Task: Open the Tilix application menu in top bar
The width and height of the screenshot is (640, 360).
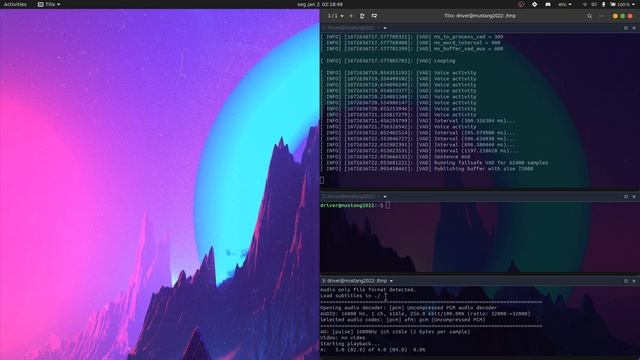Action: pos(49,4)
